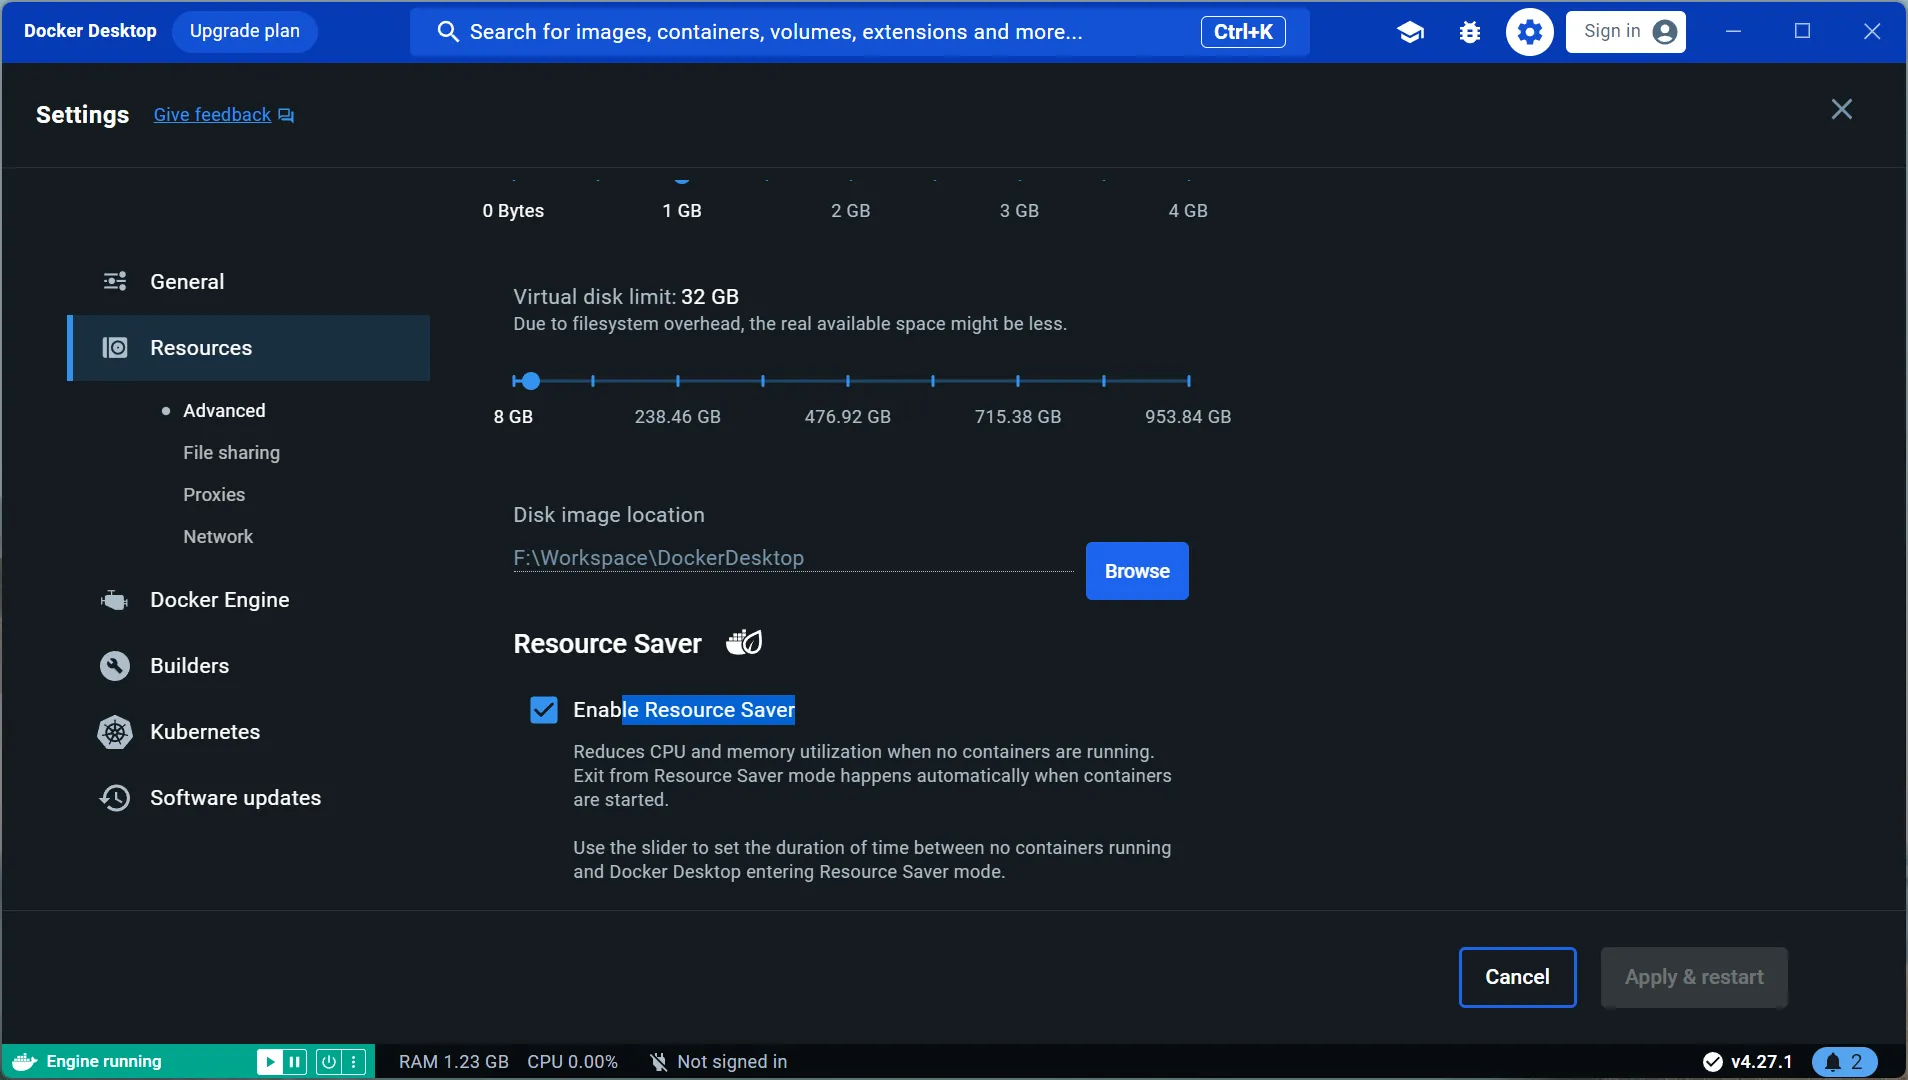The image size is (1908, 1080).
Task: Open the Learning center graduation cap icon
Action: pyautogui.click(x=1410, y=32)
